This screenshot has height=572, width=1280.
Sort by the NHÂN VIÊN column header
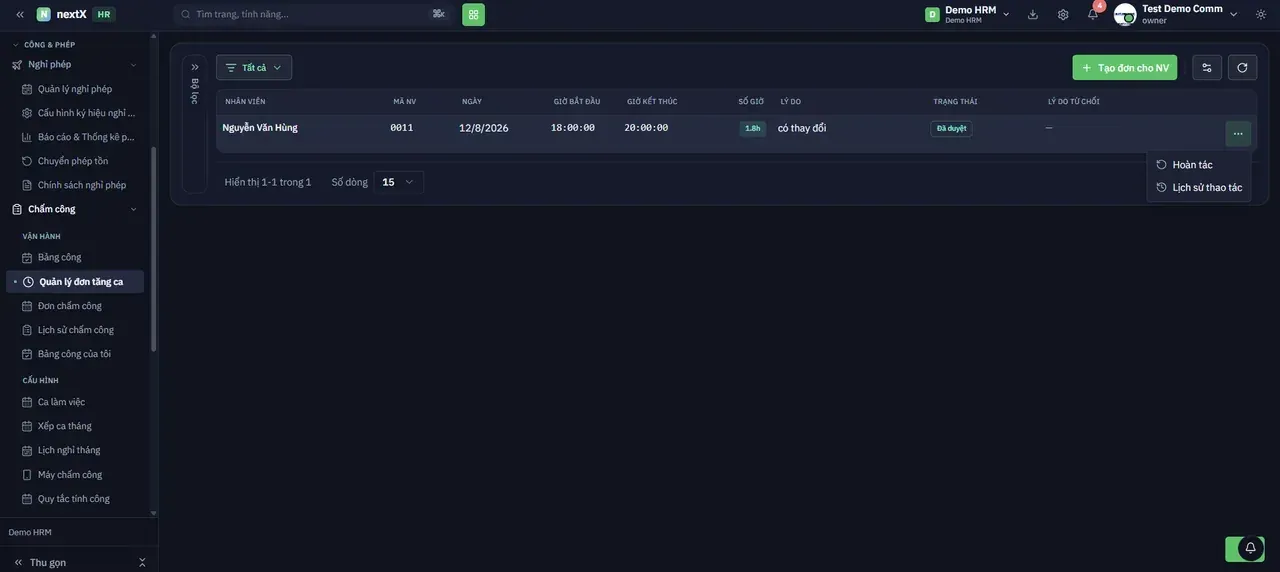point(245,101)
